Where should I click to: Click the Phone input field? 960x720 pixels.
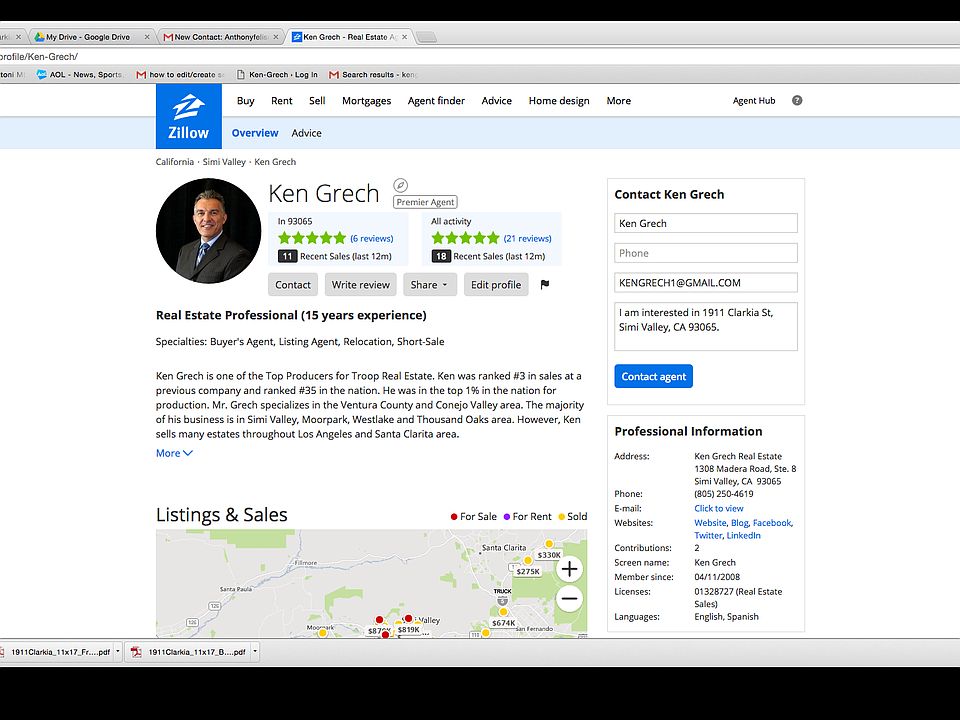pyautogui.click(x=706, y=253)
